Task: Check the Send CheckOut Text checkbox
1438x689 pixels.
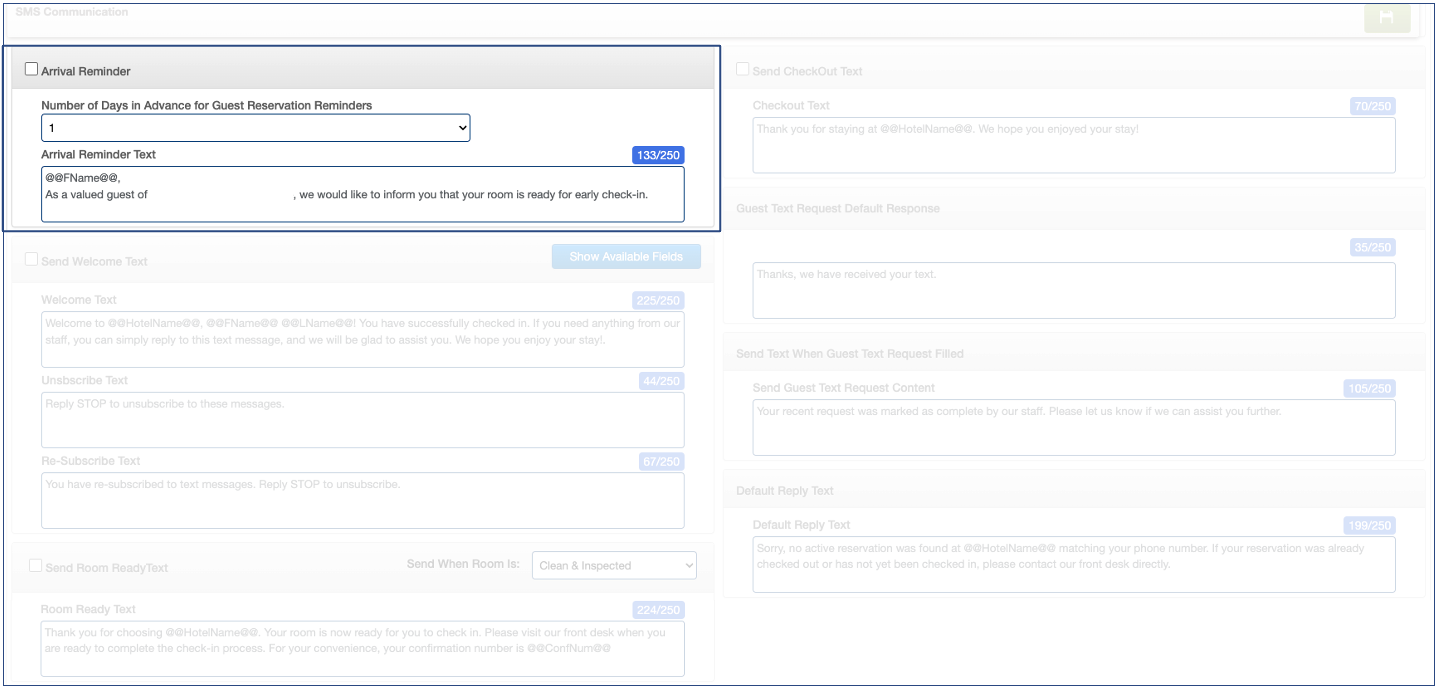Action: click(x=743, y=70)
